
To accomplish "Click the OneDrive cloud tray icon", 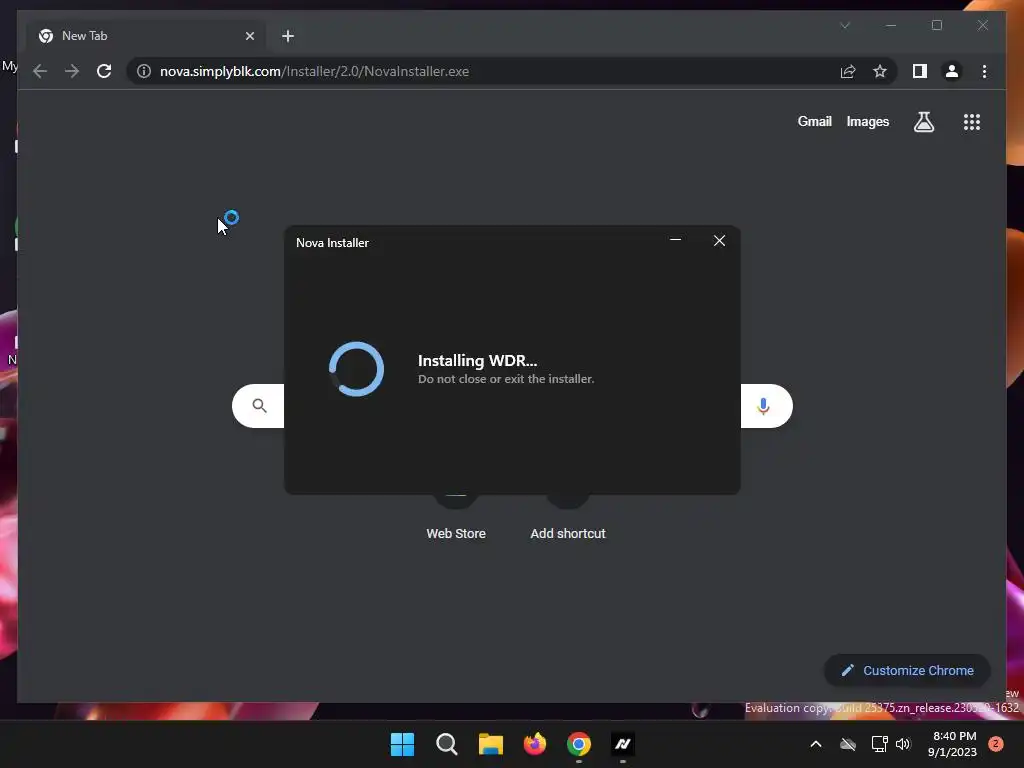I will pos(848,744).
